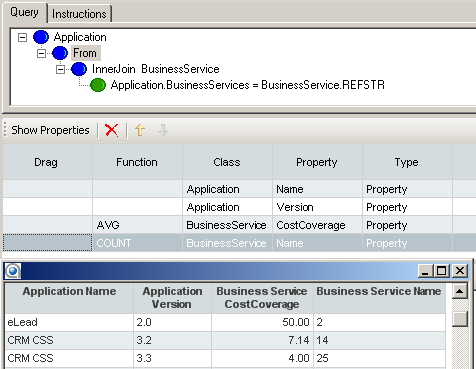Collapse the InnerJoin BusinessService node
Image resolution: width=476 pixels, height=369 pixels.
click(60, 69)
